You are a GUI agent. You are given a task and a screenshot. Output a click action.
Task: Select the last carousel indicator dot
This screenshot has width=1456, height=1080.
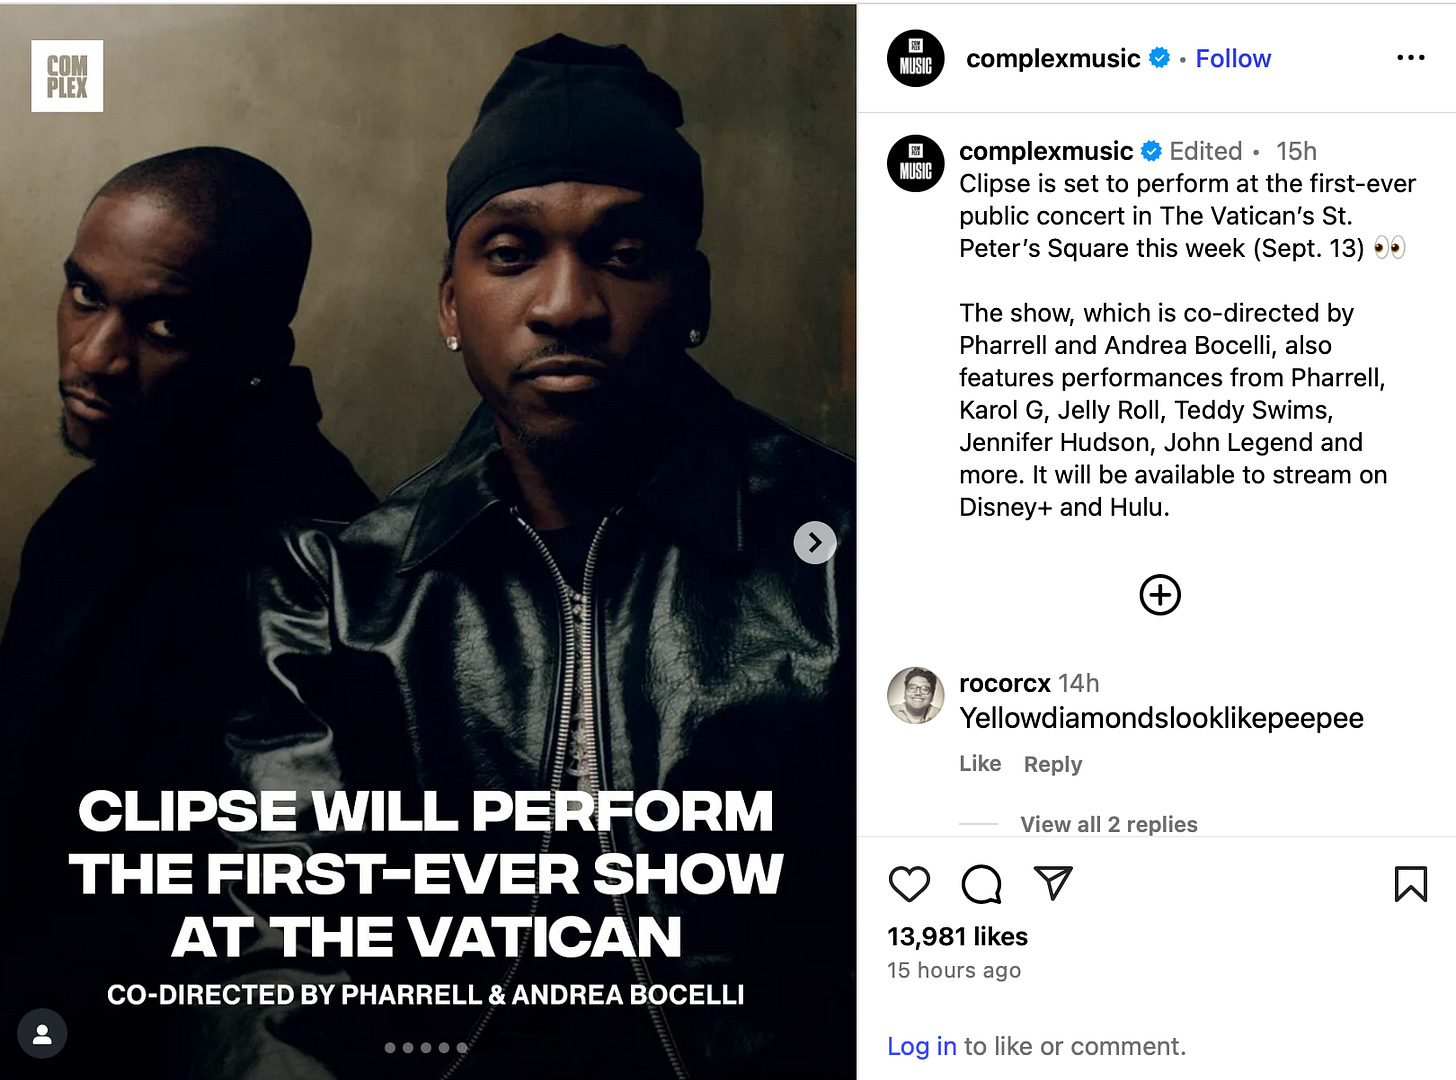coord(462,1048)
